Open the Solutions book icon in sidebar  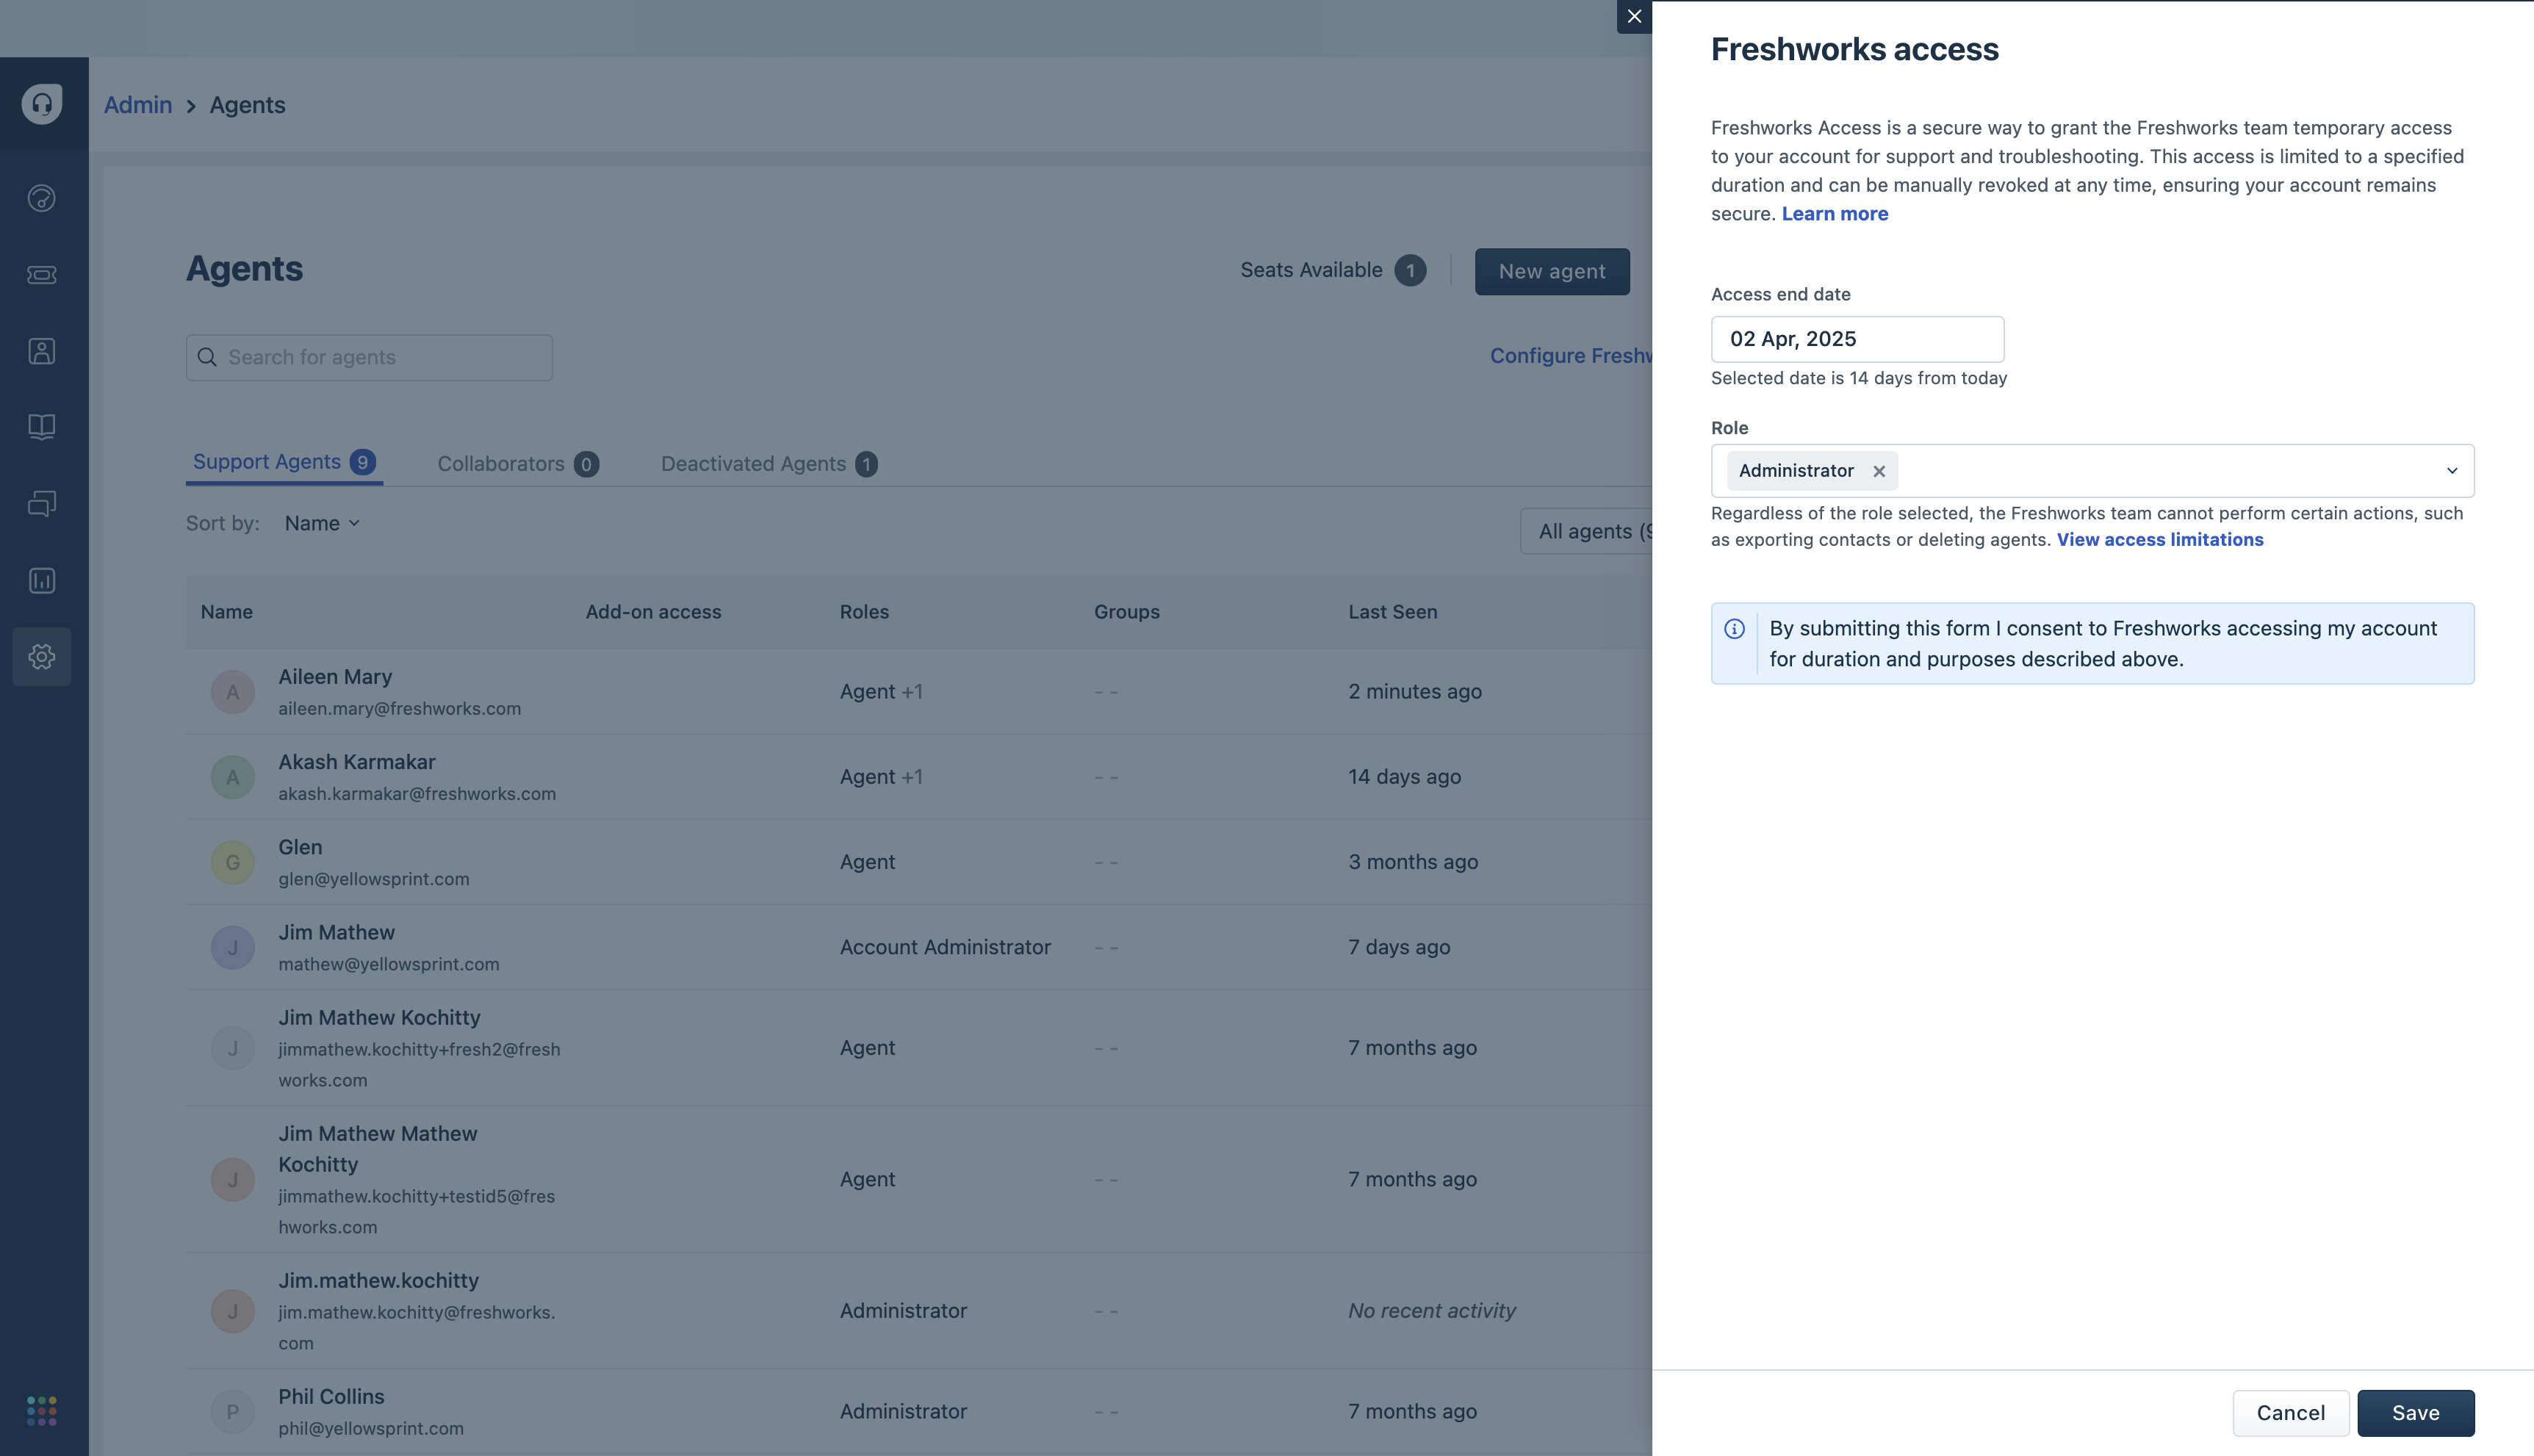[42, 427]
